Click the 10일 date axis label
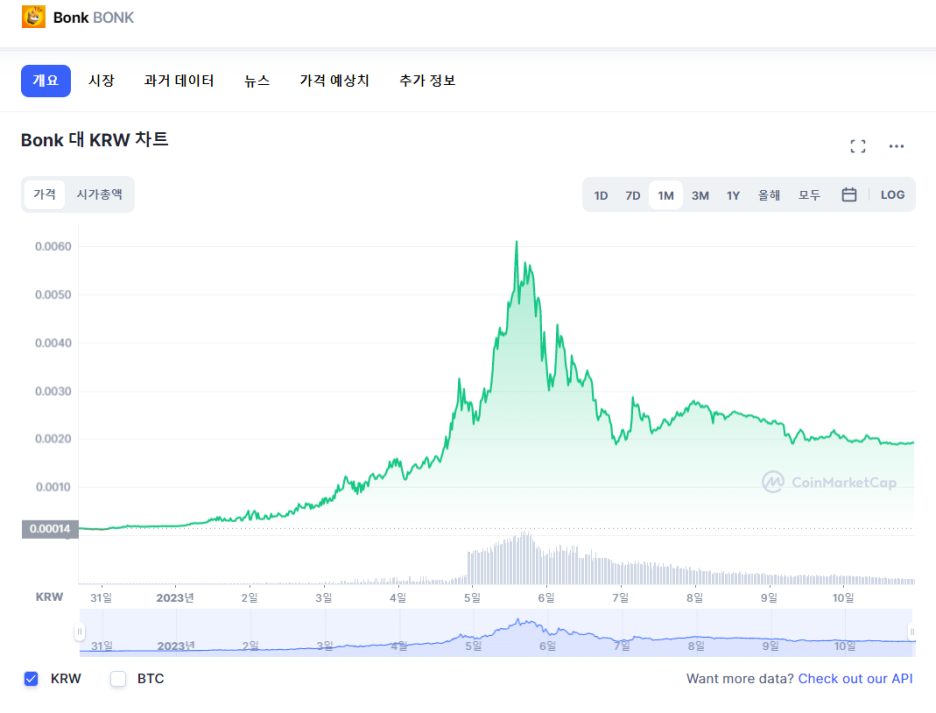This screenshot has height=713, width=936. [x=843, y=598]
